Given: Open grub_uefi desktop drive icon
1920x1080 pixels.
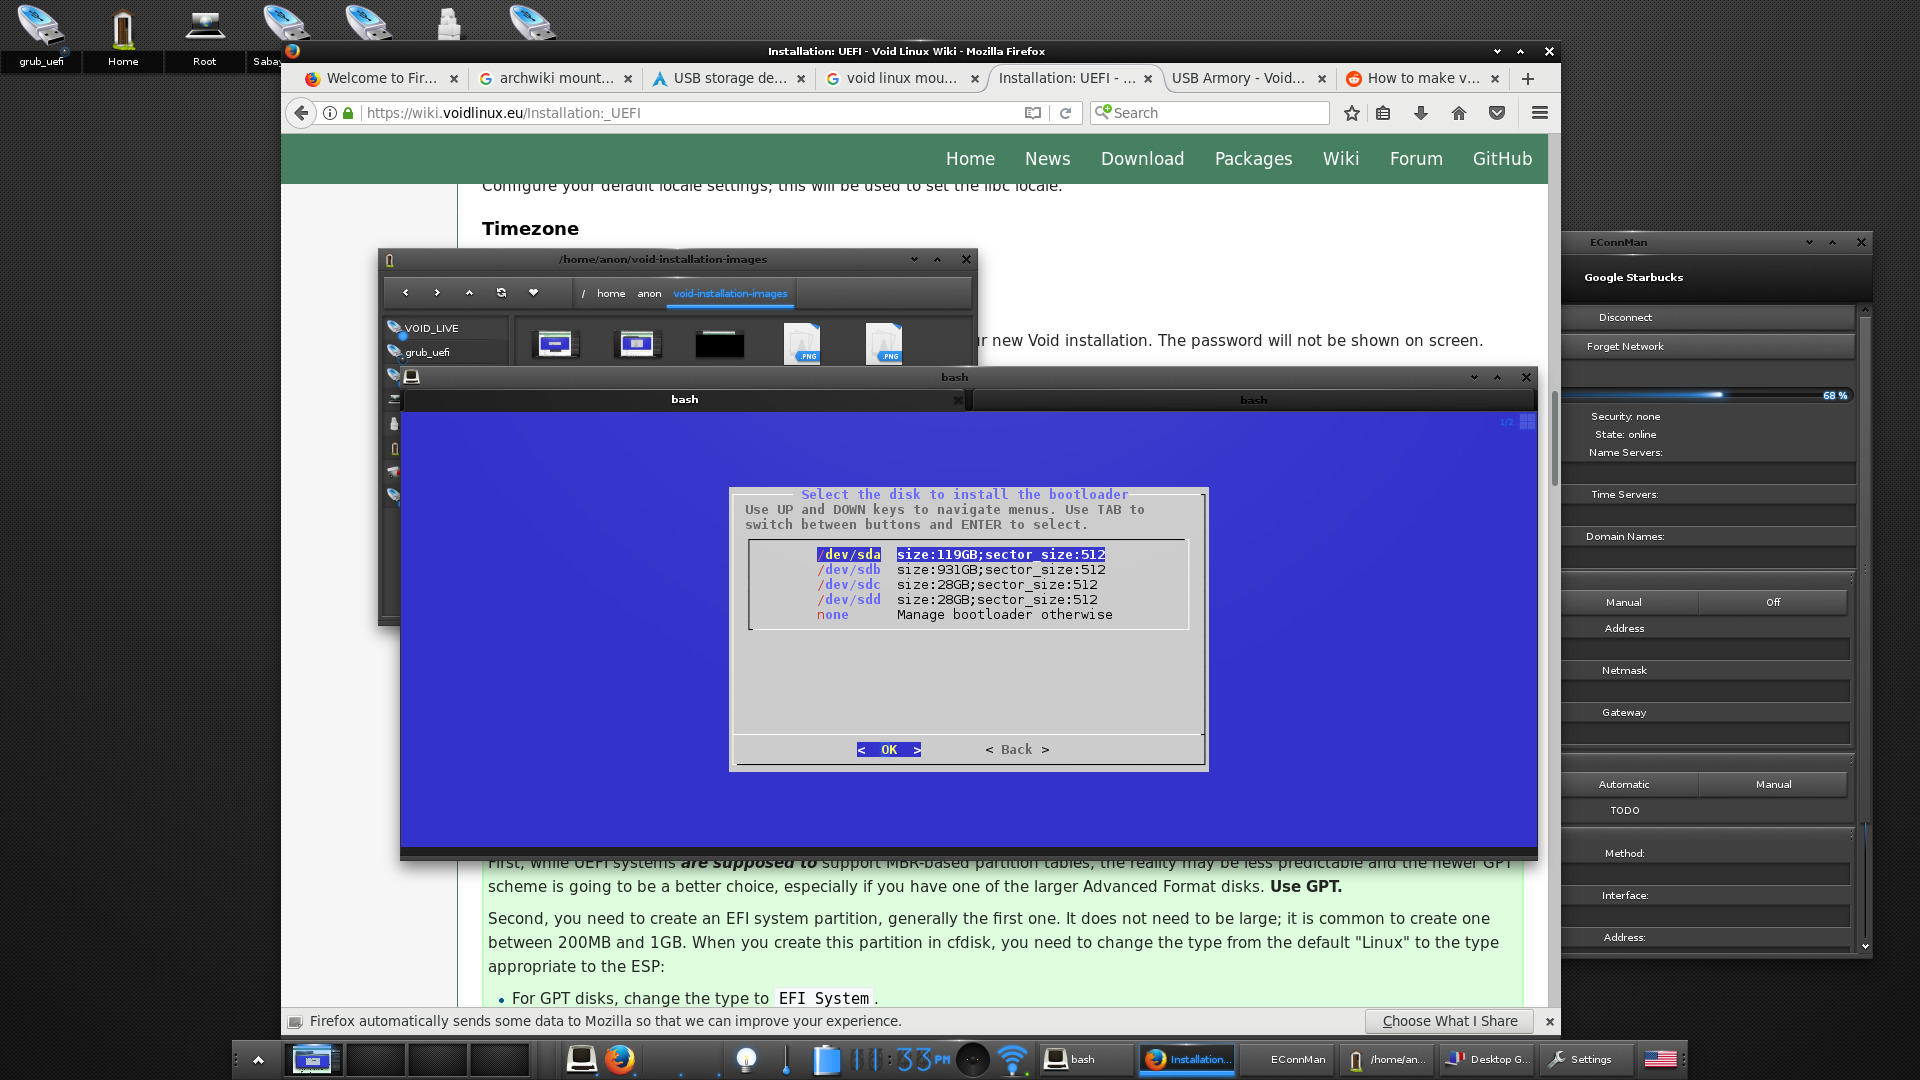Looking at the screenshot, I should coord(41,36).
